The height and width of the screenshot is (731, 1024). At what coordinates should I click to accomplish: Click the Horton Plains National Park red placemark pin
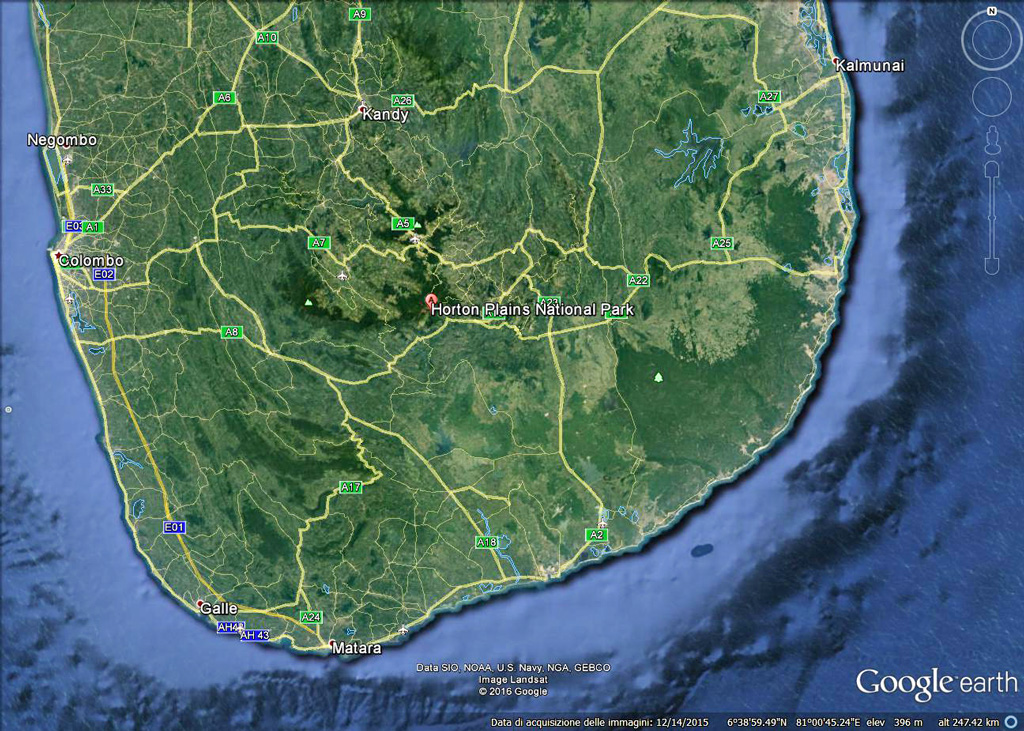click(x=432, y=299)
